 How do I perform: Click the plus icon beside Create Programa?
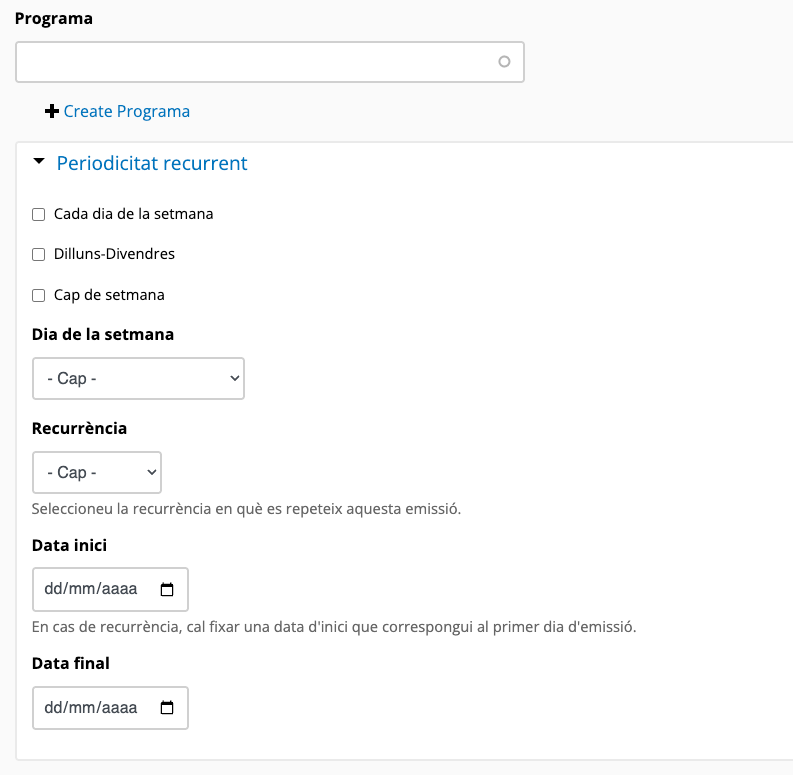(52, 111)
